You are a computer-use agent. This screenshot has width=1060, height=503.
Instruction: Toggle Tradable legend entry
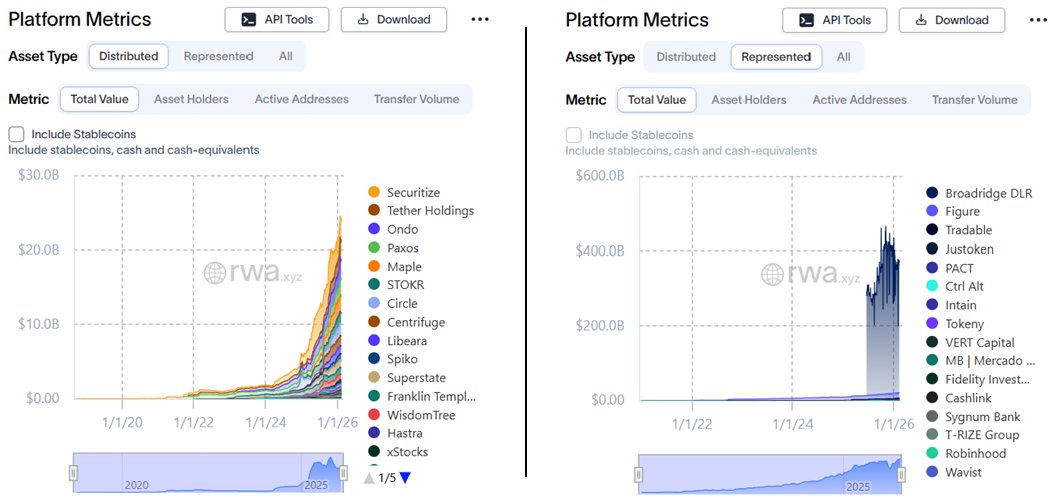pos(959,230)
